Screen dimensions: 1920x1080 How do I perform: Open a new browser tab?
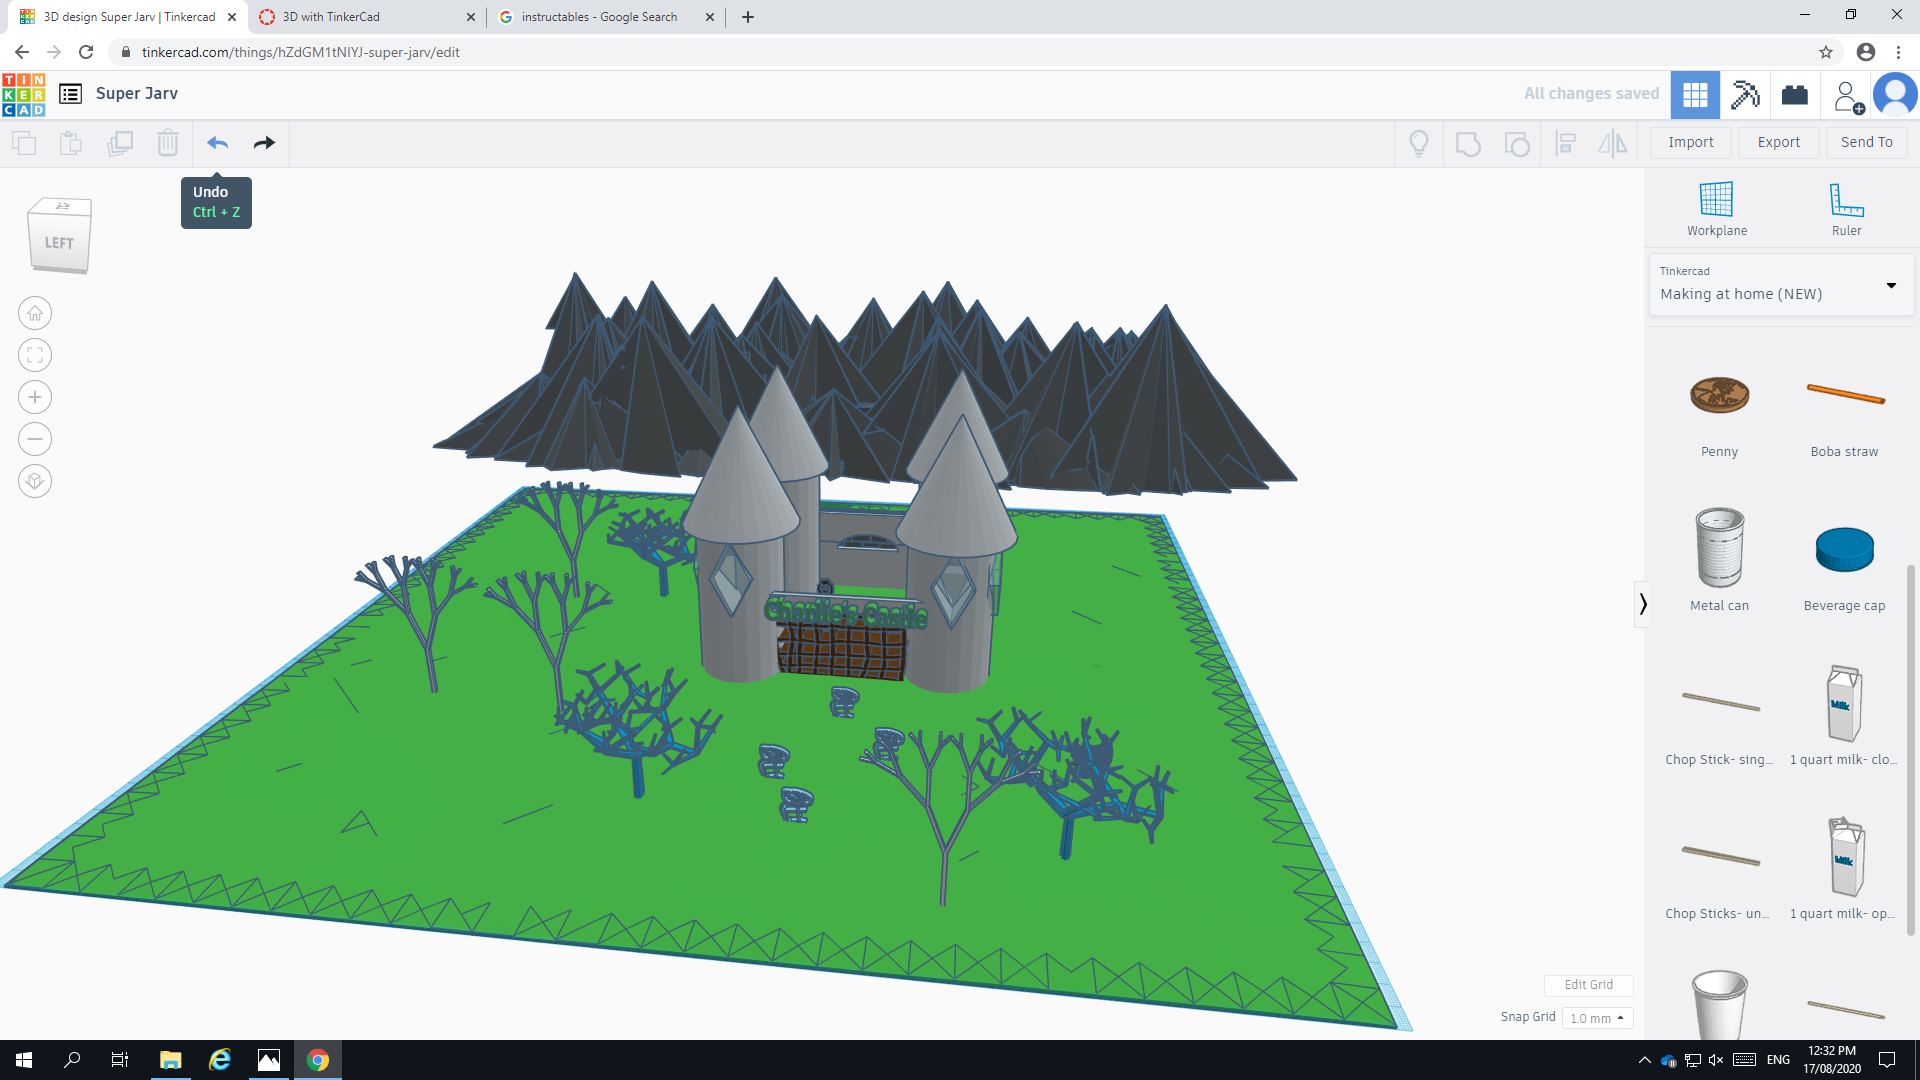[748, 17]
